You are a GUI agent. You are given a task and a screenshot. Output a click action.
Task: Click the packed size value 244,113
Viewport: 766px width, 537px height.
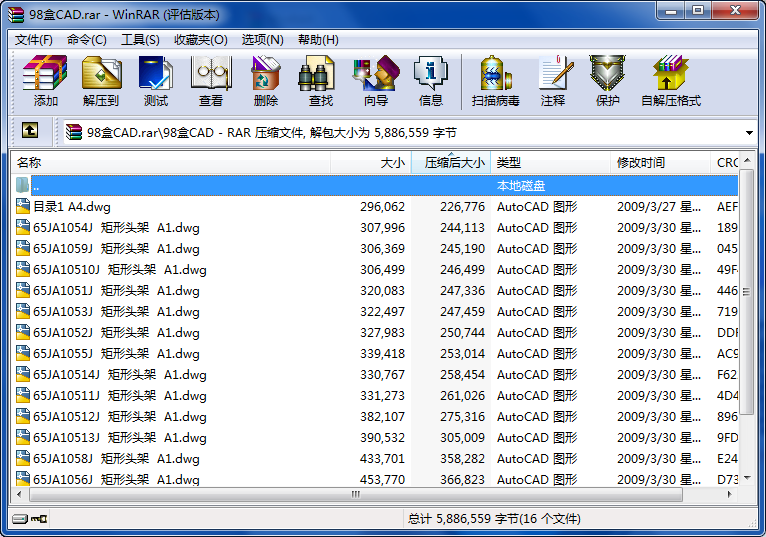(462, 228)
